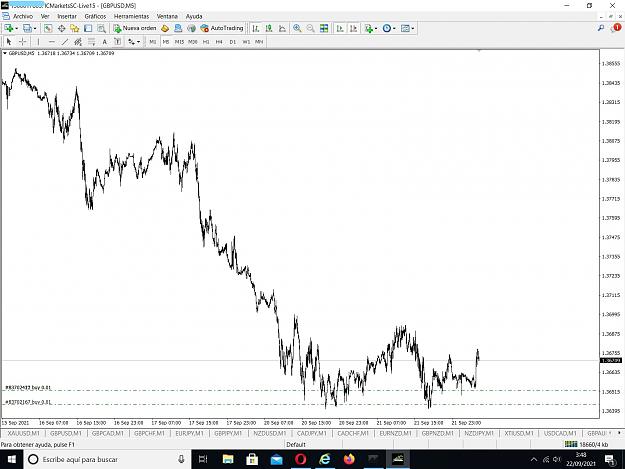Select the text label tool
The width and height of the screenshot is (625, 469).
tap(118, 41)
